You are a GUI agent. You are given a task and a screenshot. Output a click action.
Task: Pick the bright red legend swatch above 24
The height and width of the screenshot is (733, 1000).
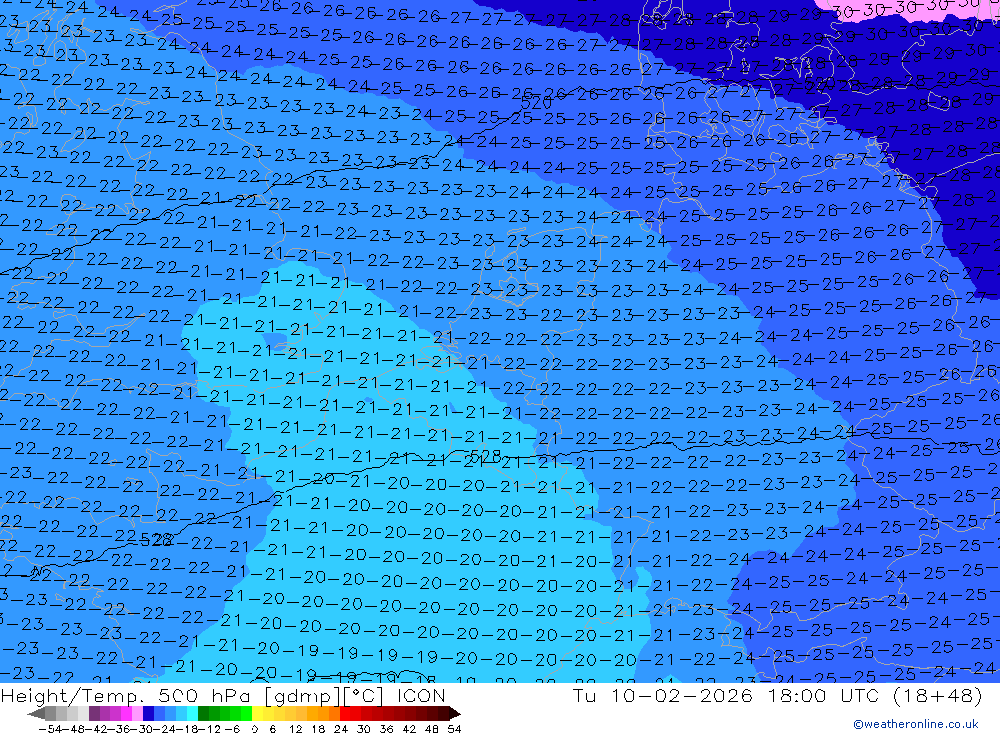346,713
